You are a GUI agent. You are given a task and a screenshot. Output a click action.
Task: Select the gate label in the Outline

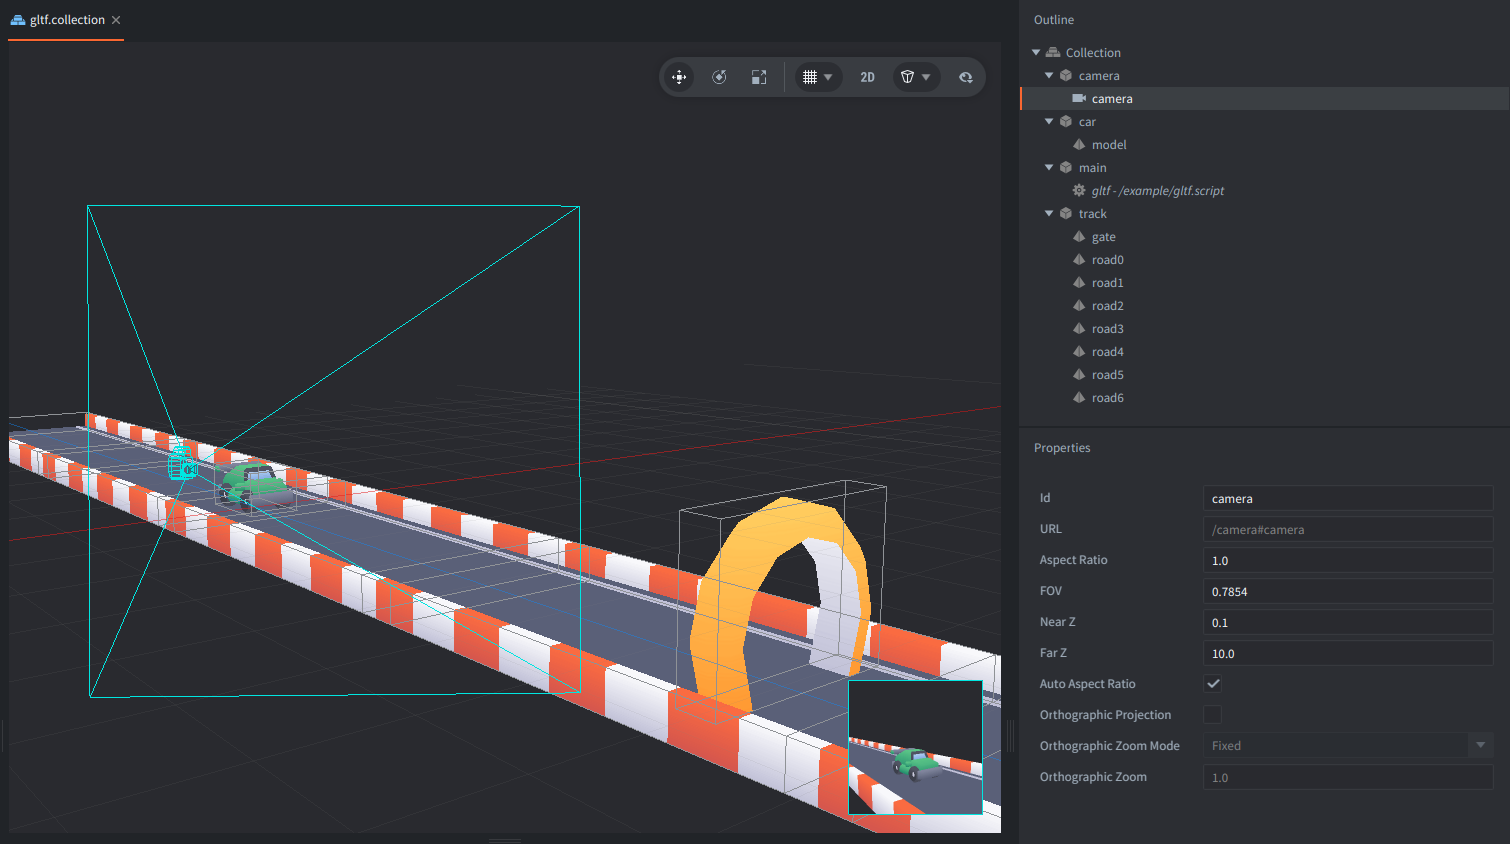(x=1104, y=237)
